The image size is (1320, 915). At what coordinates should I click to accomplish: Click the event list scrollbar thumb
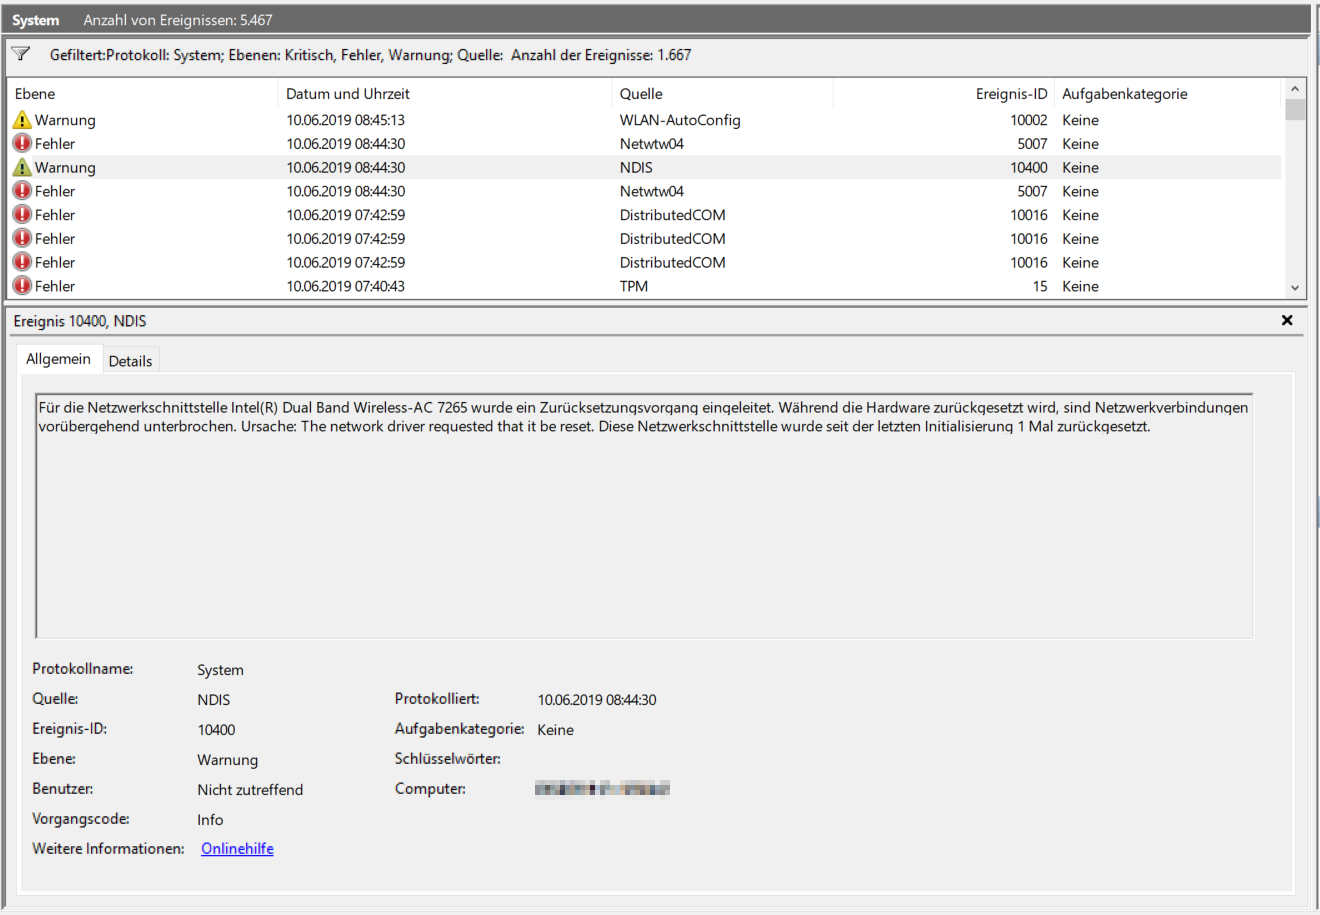point(1295,109)
